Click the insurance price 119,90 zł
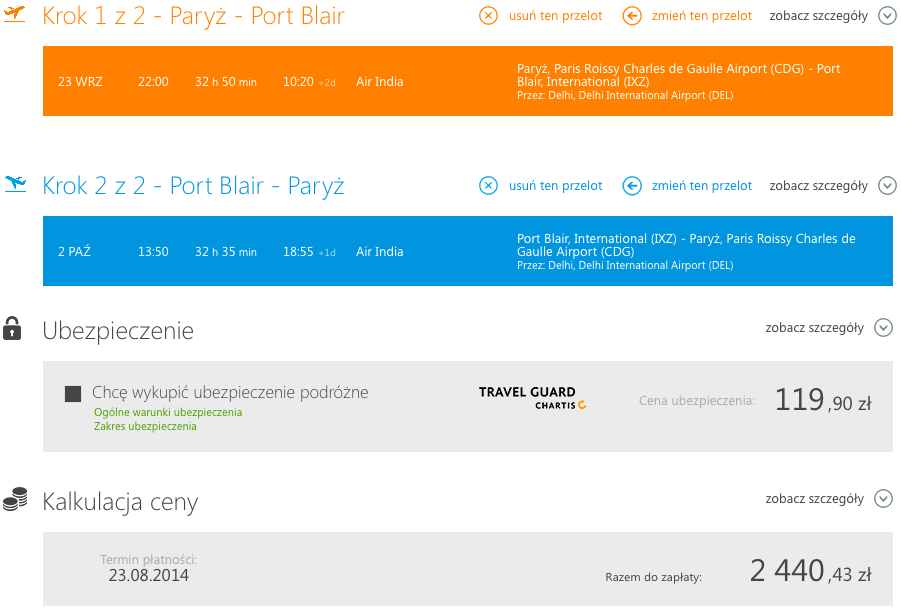The height and width of the screenshot is (609, 901). tap(823, 400)
